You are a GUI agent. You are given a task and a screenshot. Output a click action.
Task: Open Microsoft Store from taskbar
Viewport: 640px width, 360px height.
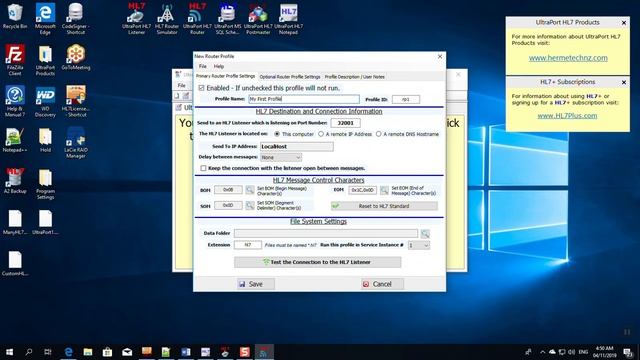coord(107,352)
